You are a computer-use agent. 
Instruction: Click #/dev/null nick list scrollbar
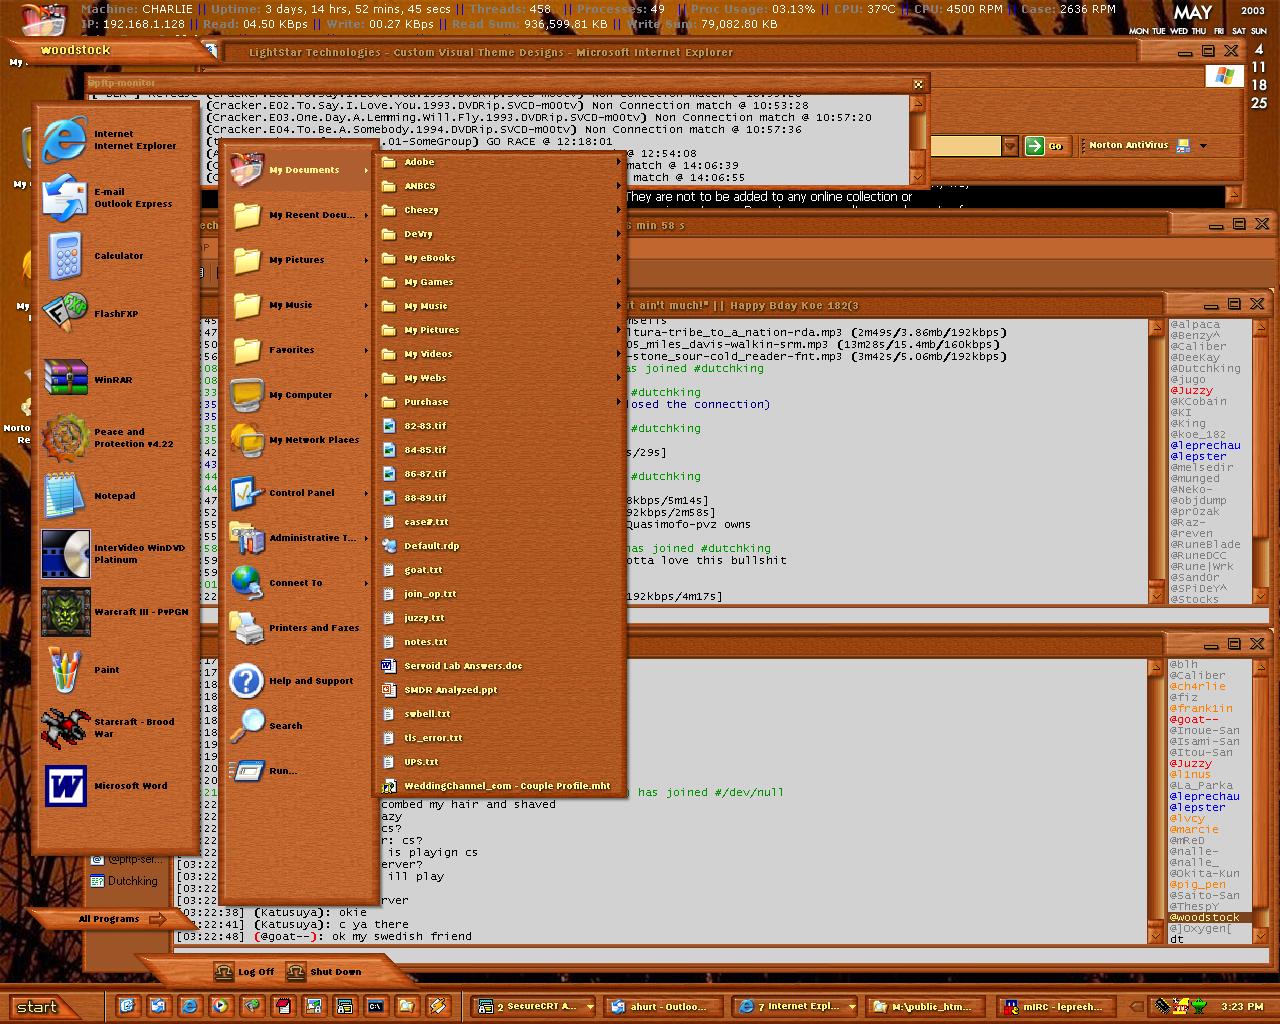coord(1260,801)
